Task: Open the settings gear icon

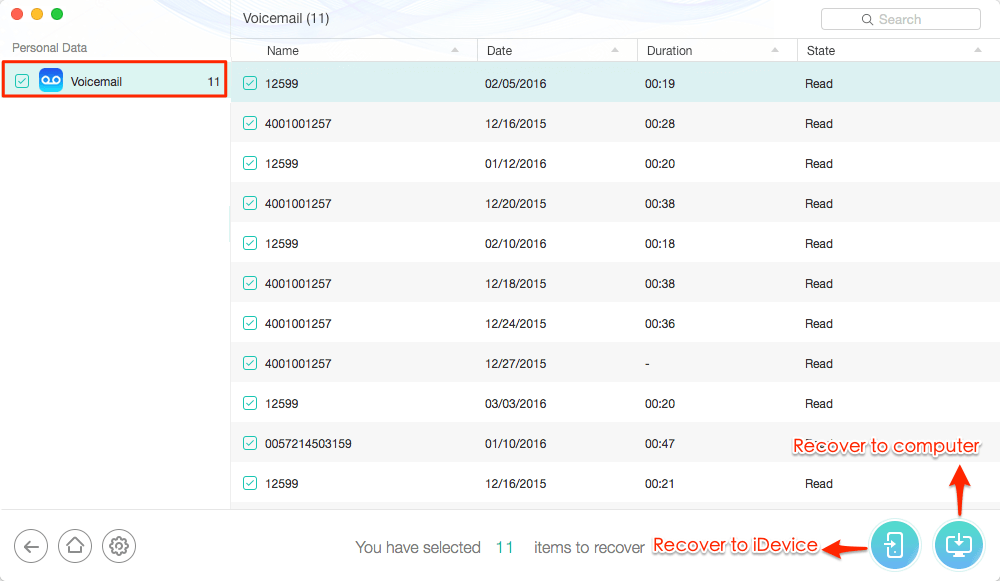Action: (119, 546)
